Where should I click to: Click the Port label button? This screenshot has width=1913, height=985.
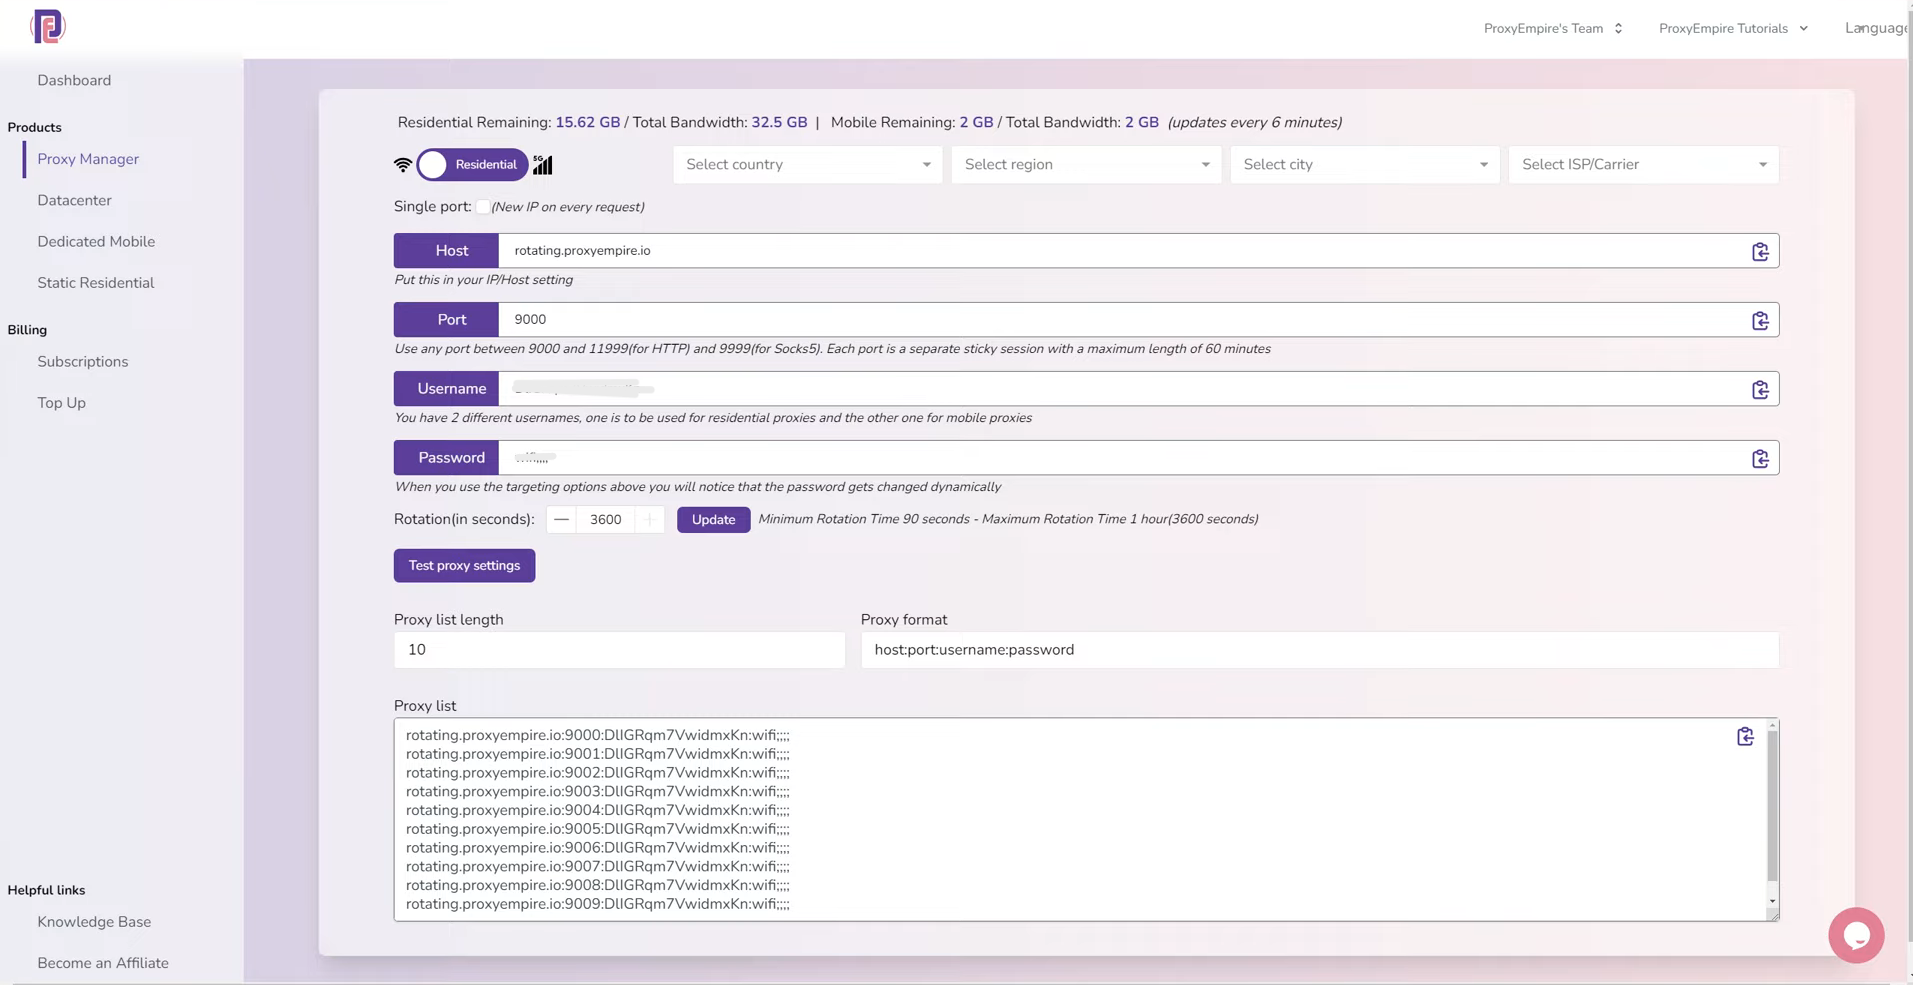pos(446,320)
